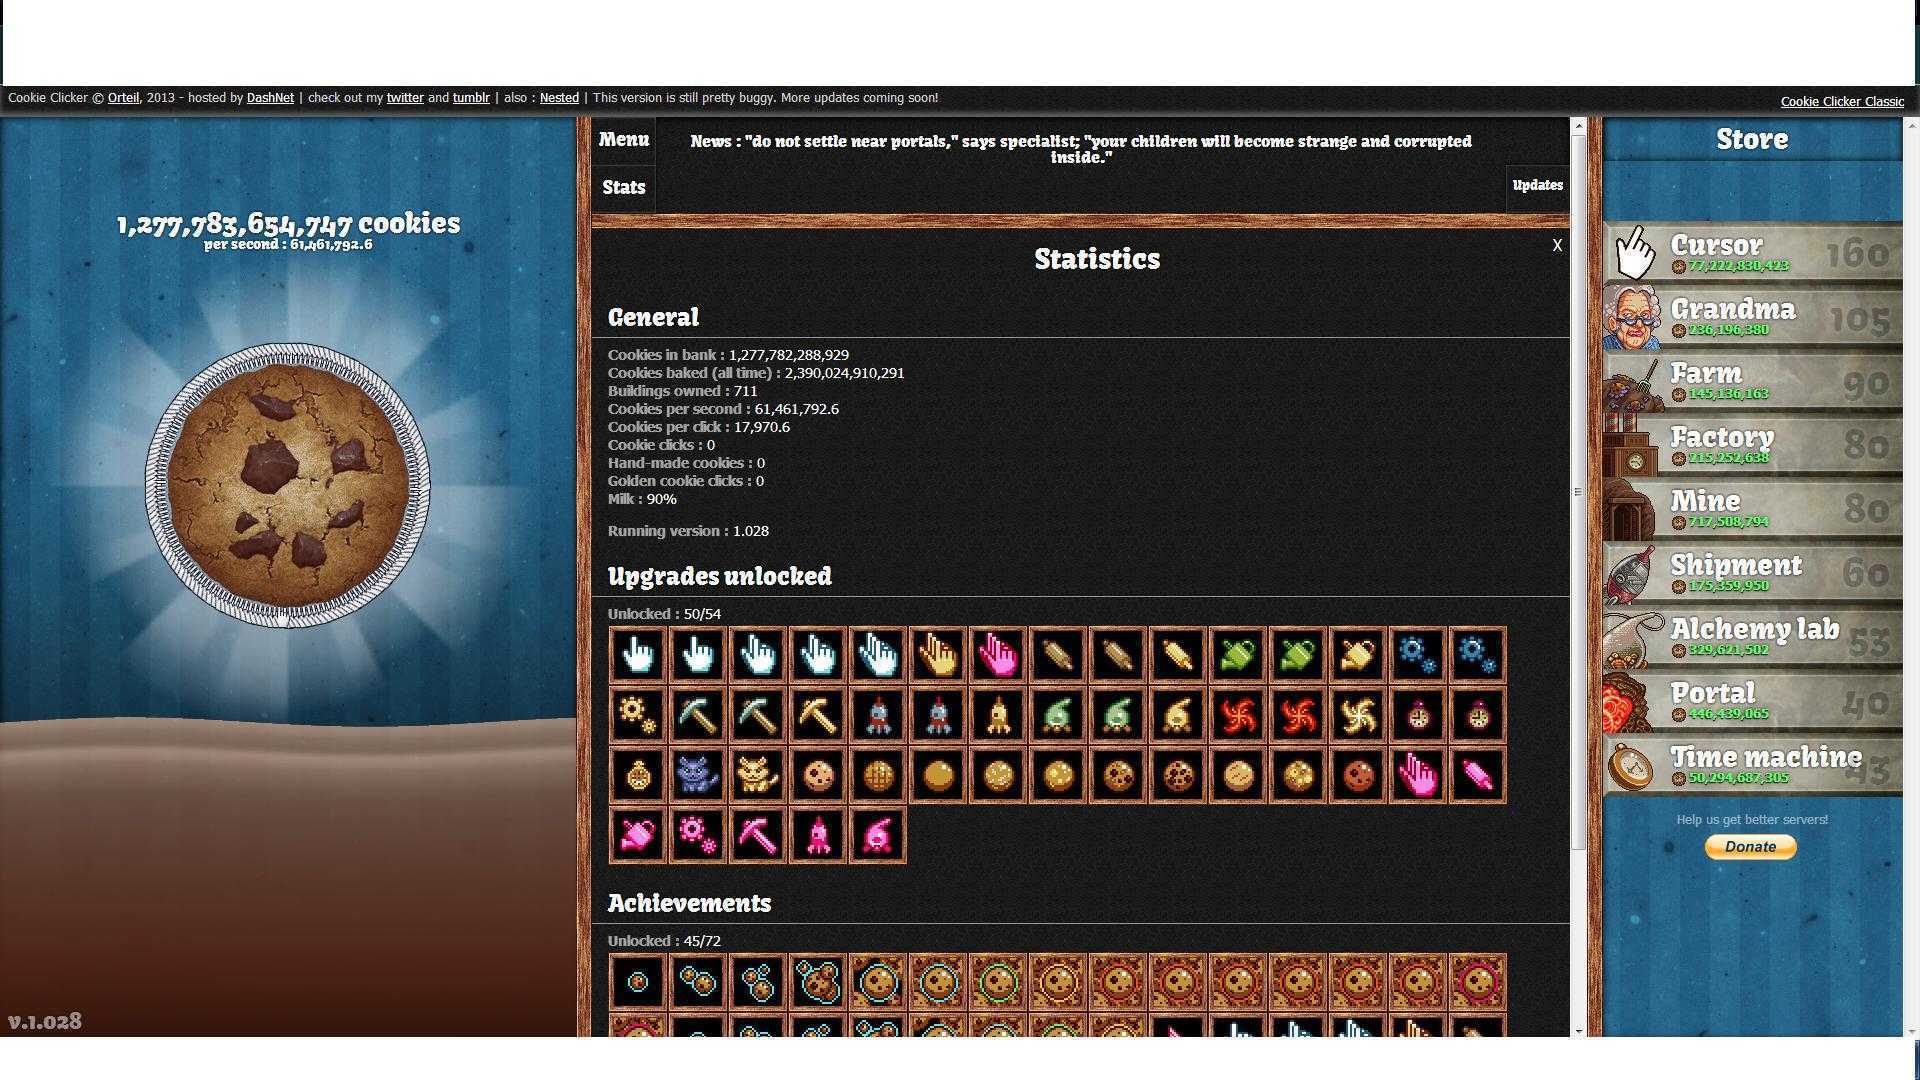The width and height of the screenshot is (1920, 1080).
Task: Open the Nested link
Action: point(559,98)
